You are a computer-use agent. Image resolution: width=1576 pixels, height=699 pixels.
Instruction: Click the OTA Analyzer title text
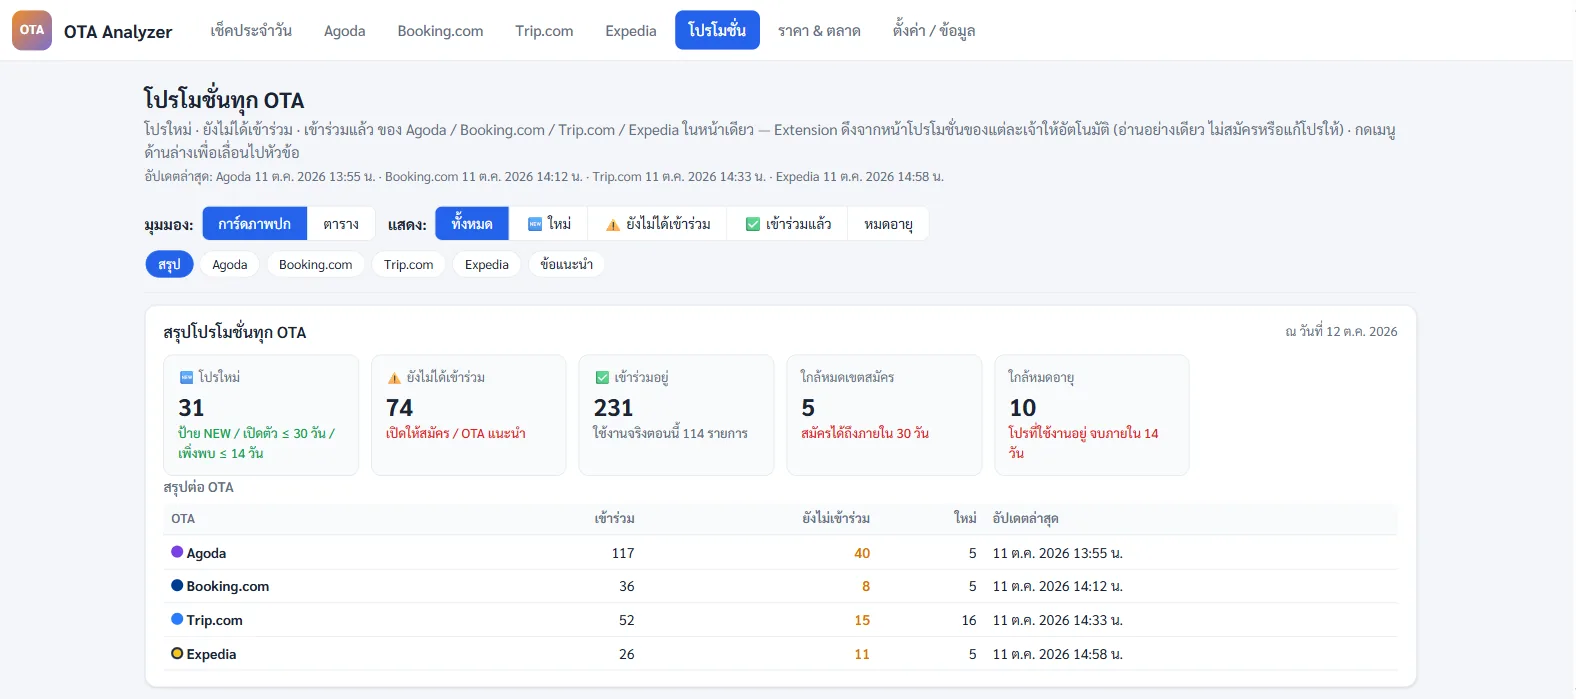[x=118, y=31]
